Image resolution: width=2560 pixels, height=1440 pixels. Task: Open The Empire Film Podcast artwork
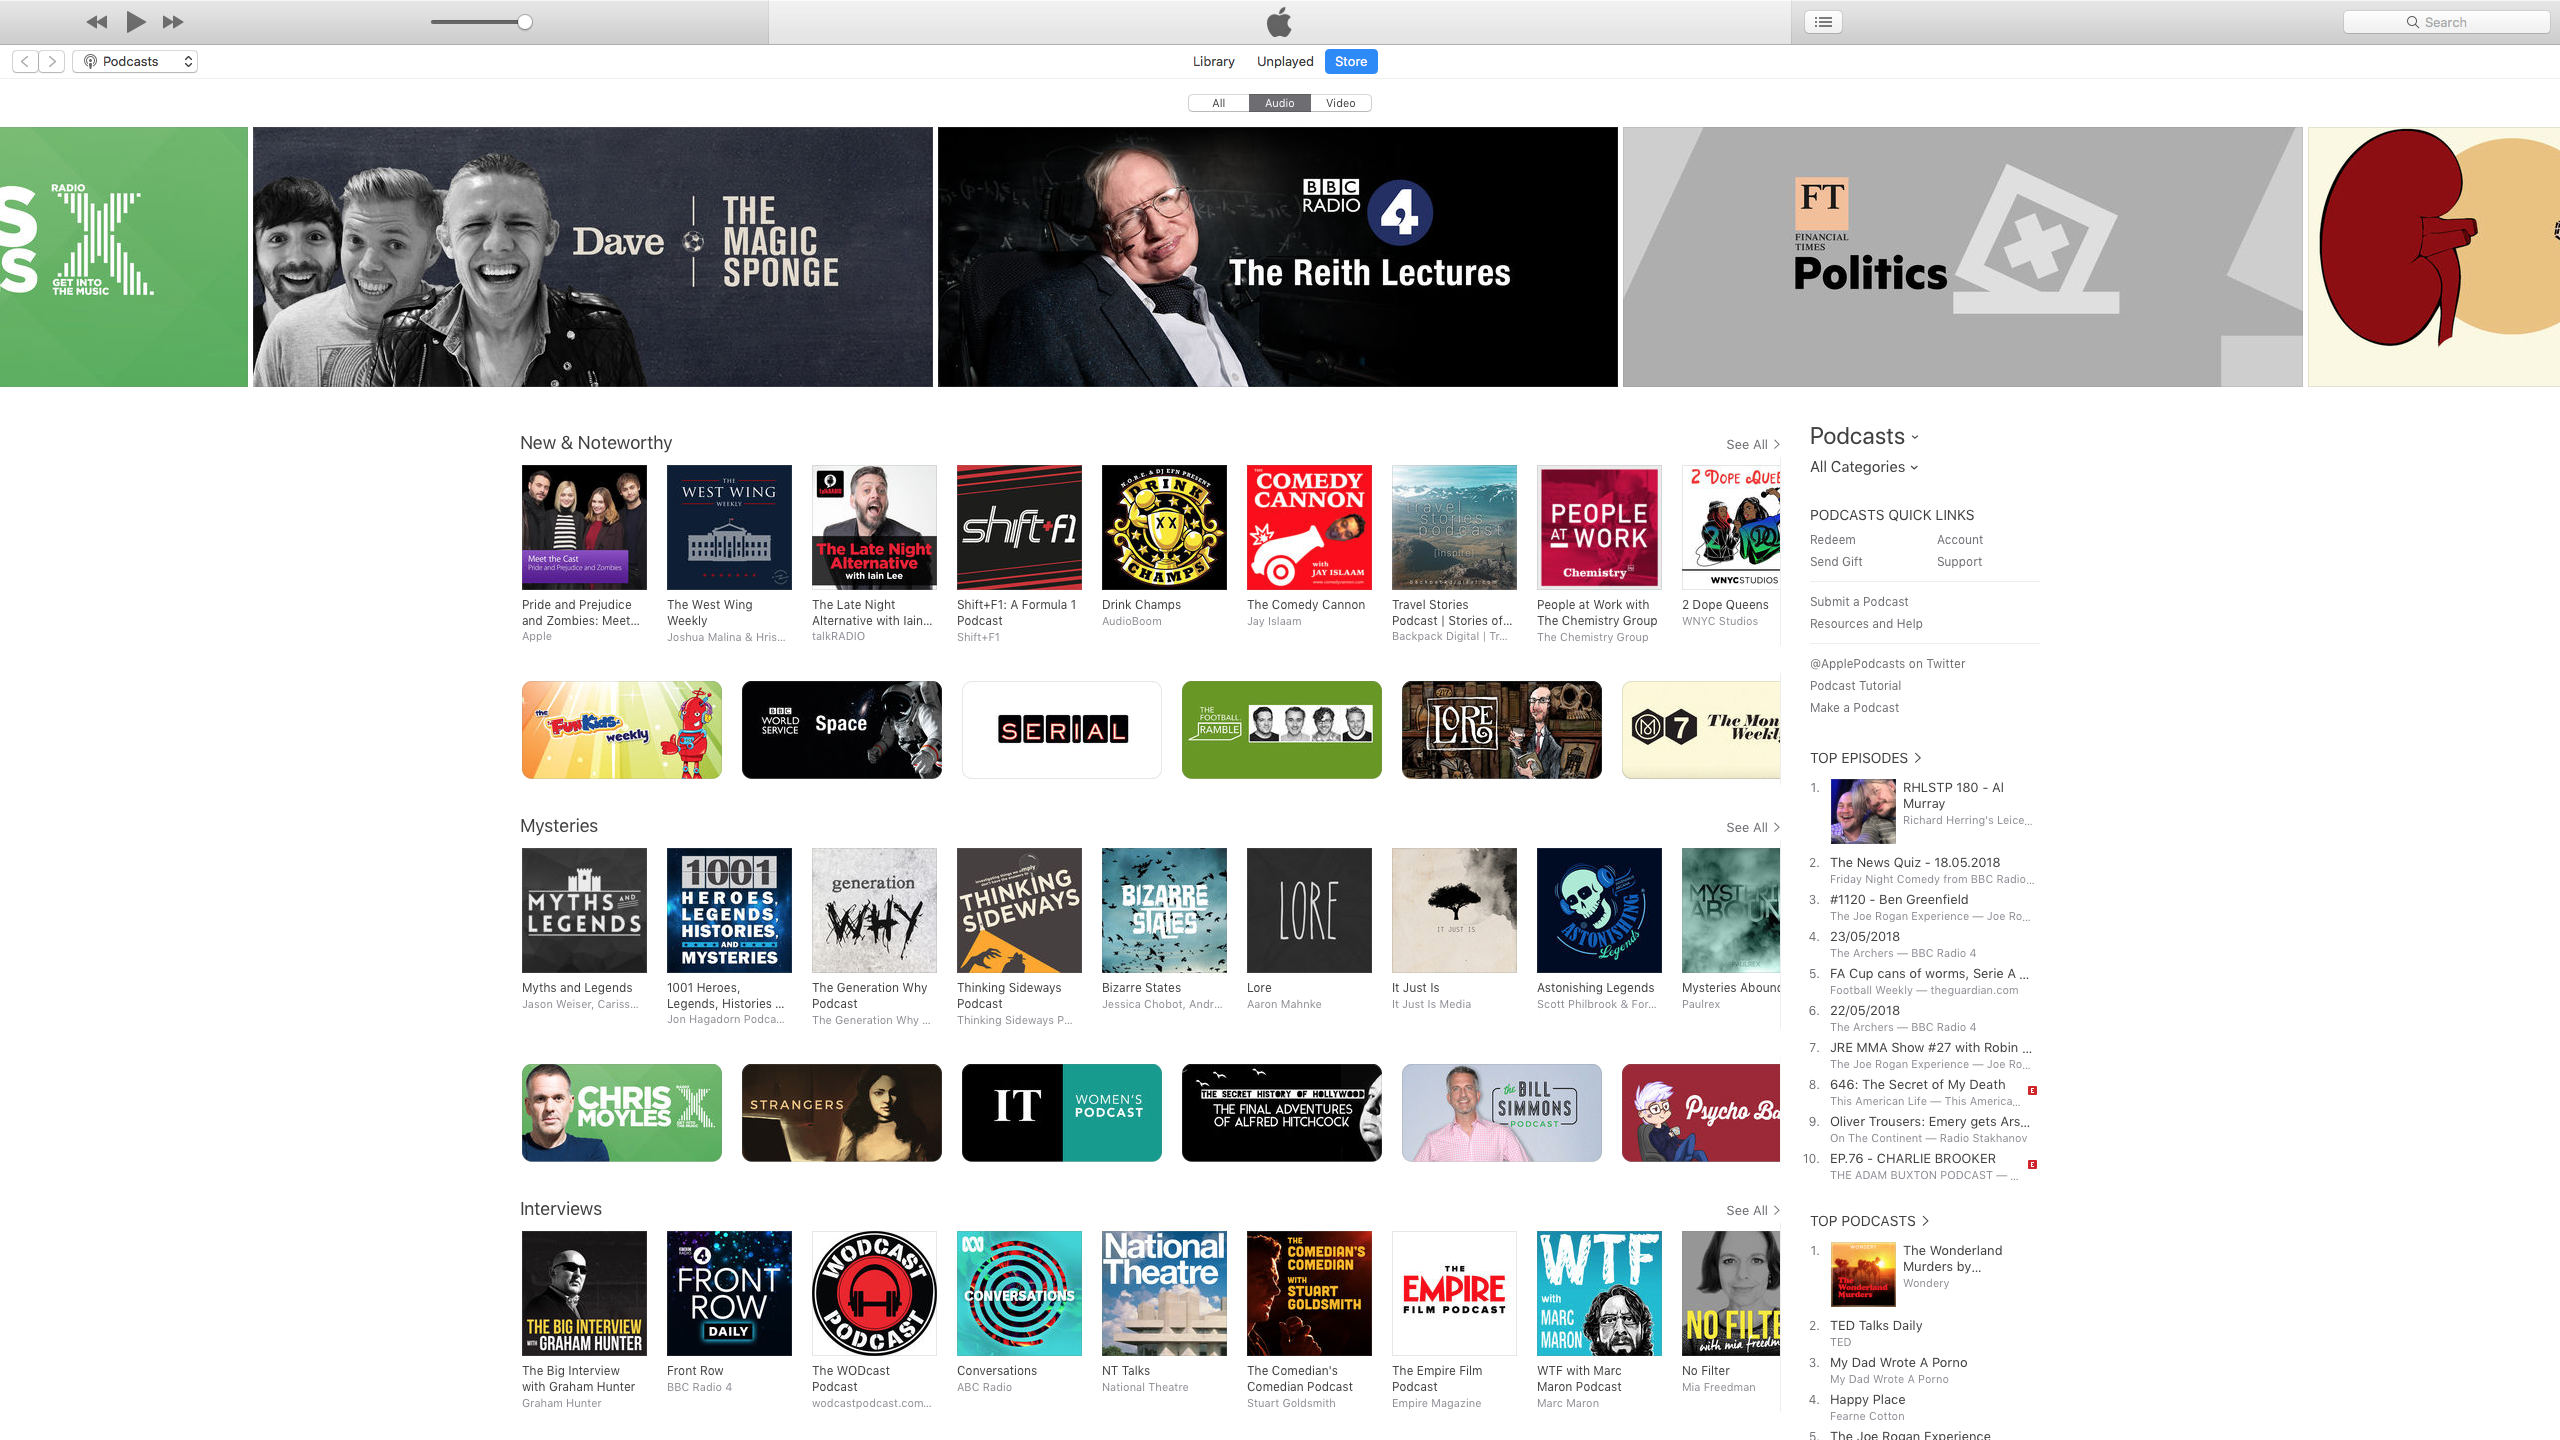point(1454,1293)
